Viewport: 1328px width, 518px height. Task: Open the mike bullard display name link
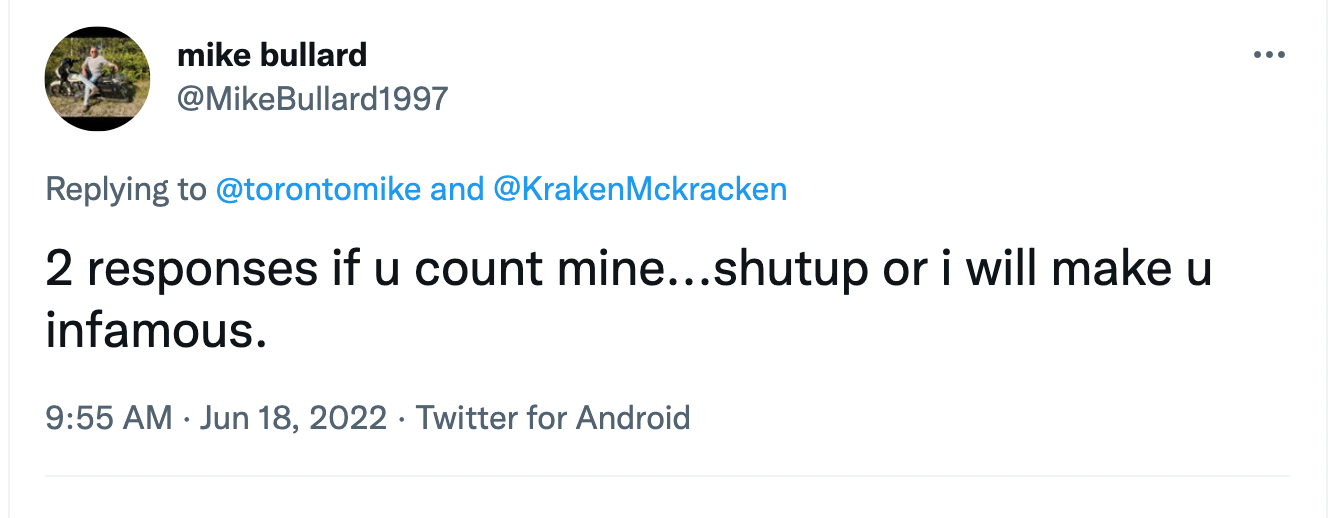pyautogui.click(x=272, y=55)
